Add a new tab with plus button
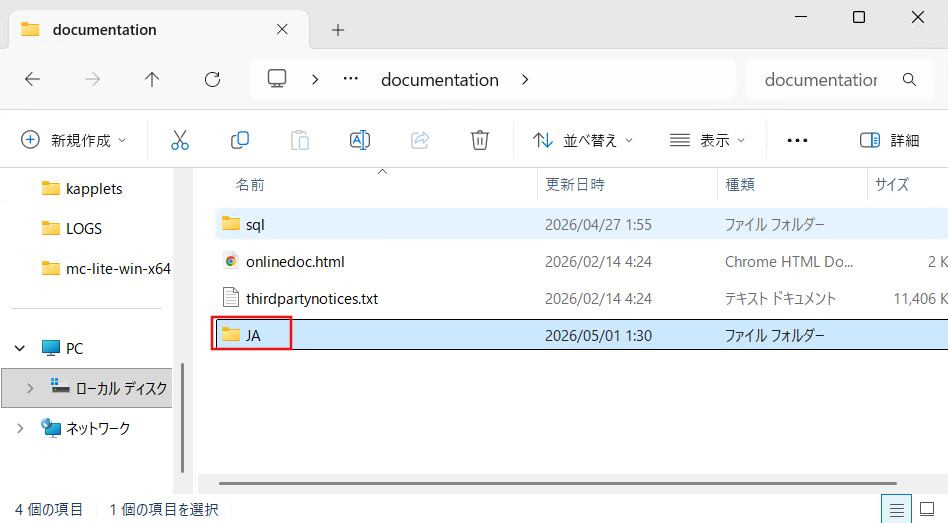The image size is (948, 523). [338, 30]
